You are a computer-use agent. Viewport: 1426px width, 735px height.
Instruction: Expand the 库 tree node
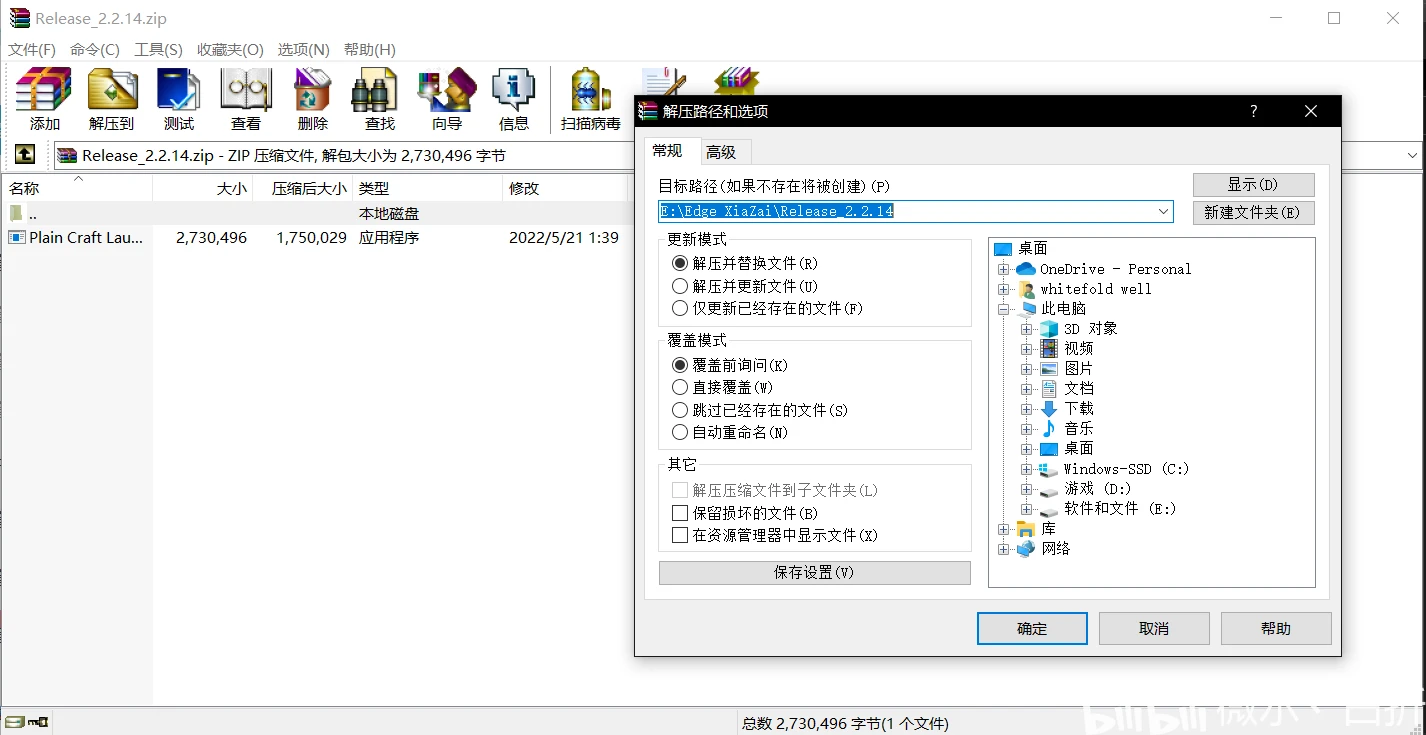click(1003, 529)
